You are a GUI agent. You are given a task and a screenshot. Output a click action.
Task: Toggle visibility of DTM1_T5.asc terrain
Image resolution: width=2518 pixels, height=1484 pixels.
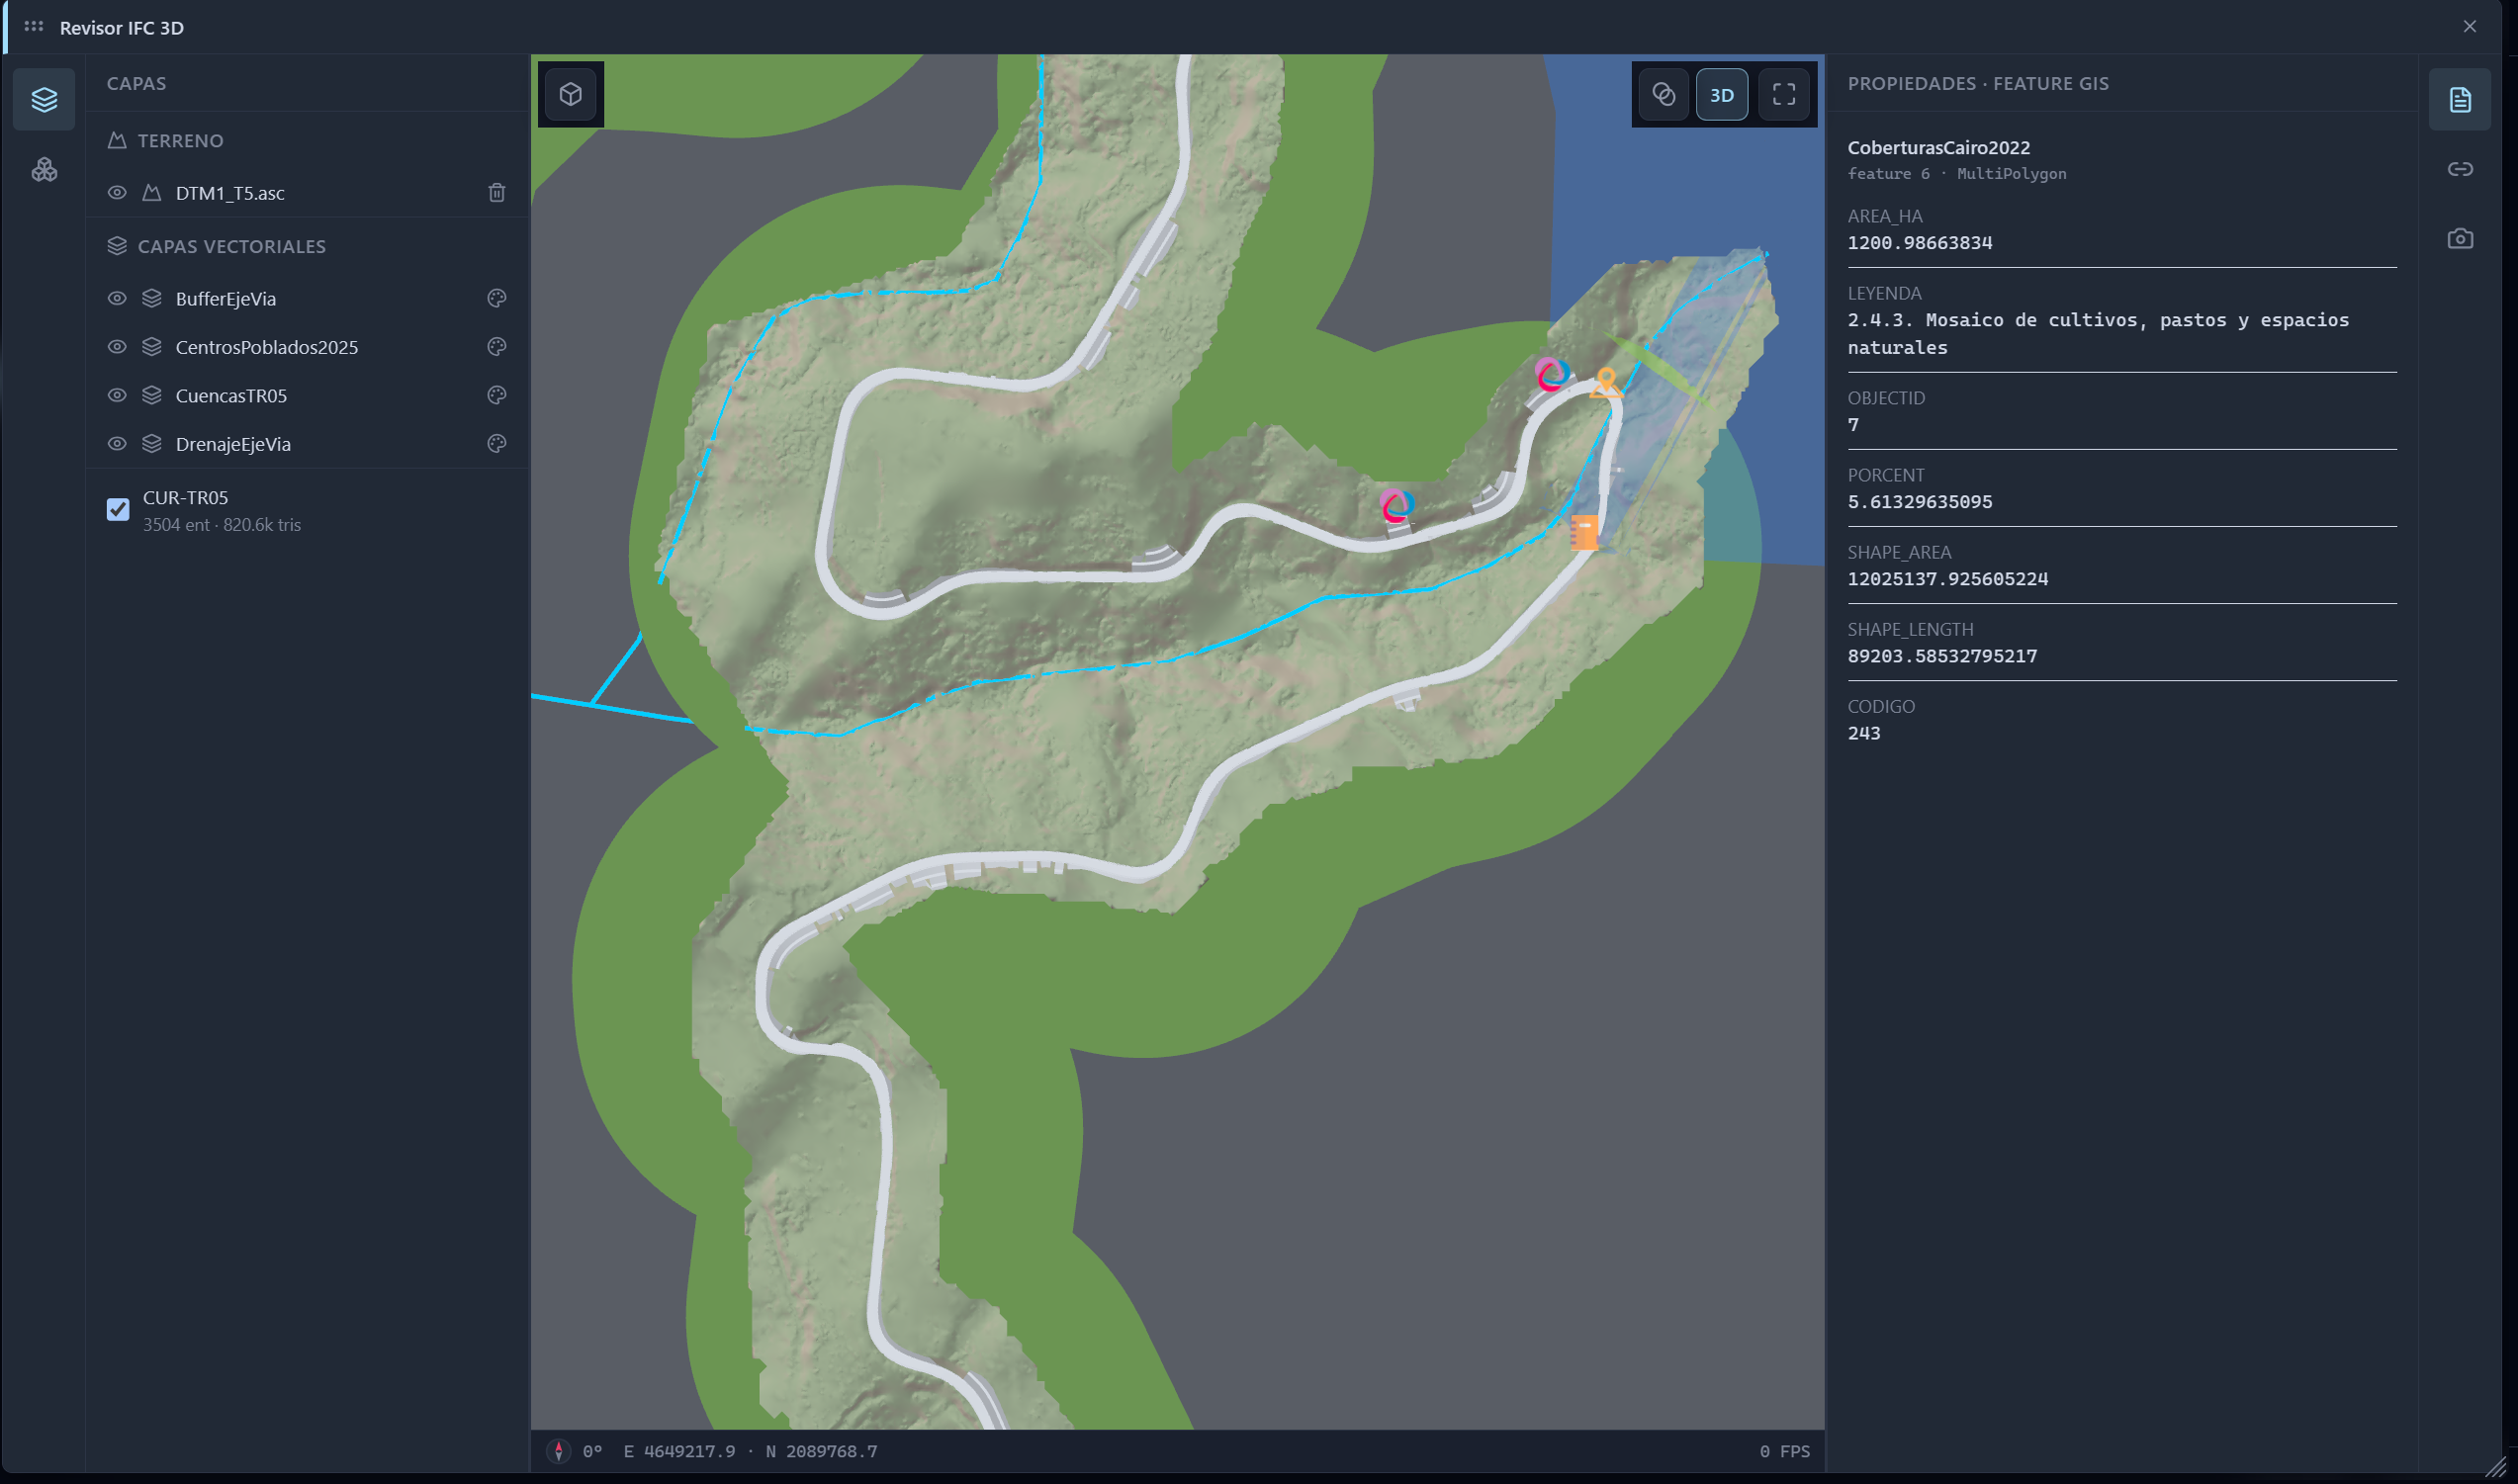117,193
